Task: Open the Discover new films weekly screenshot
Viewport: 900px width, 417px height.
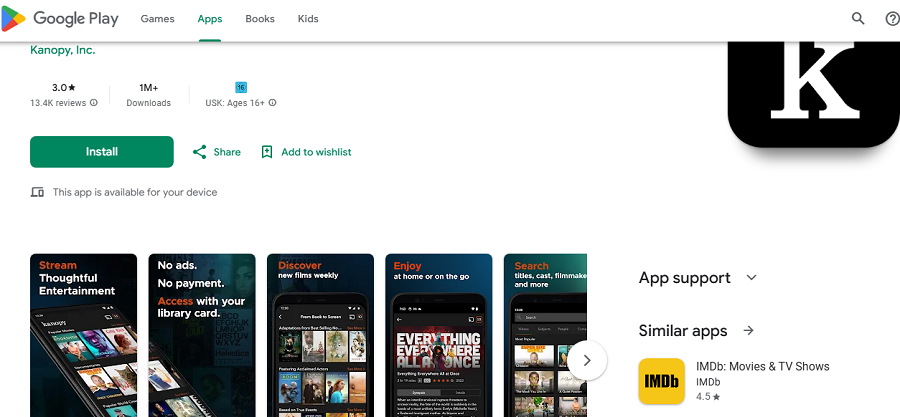Action: pyautogui.click(x=320, y=336)
